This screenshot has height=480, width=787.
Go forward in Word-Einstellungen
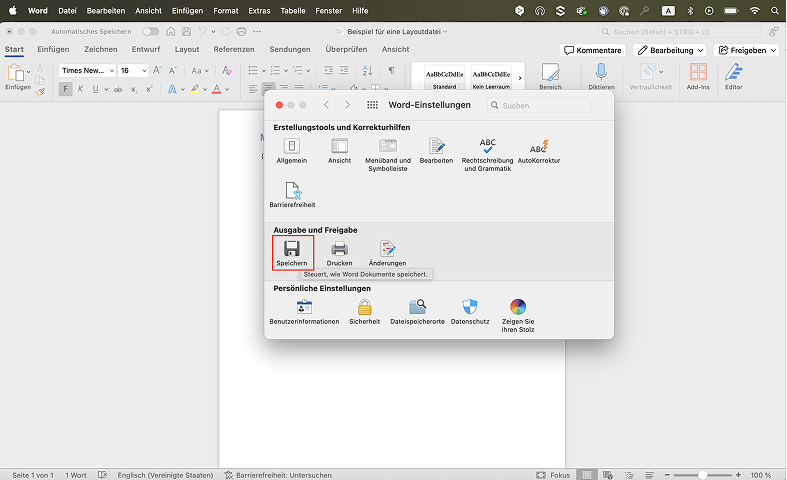347,105
